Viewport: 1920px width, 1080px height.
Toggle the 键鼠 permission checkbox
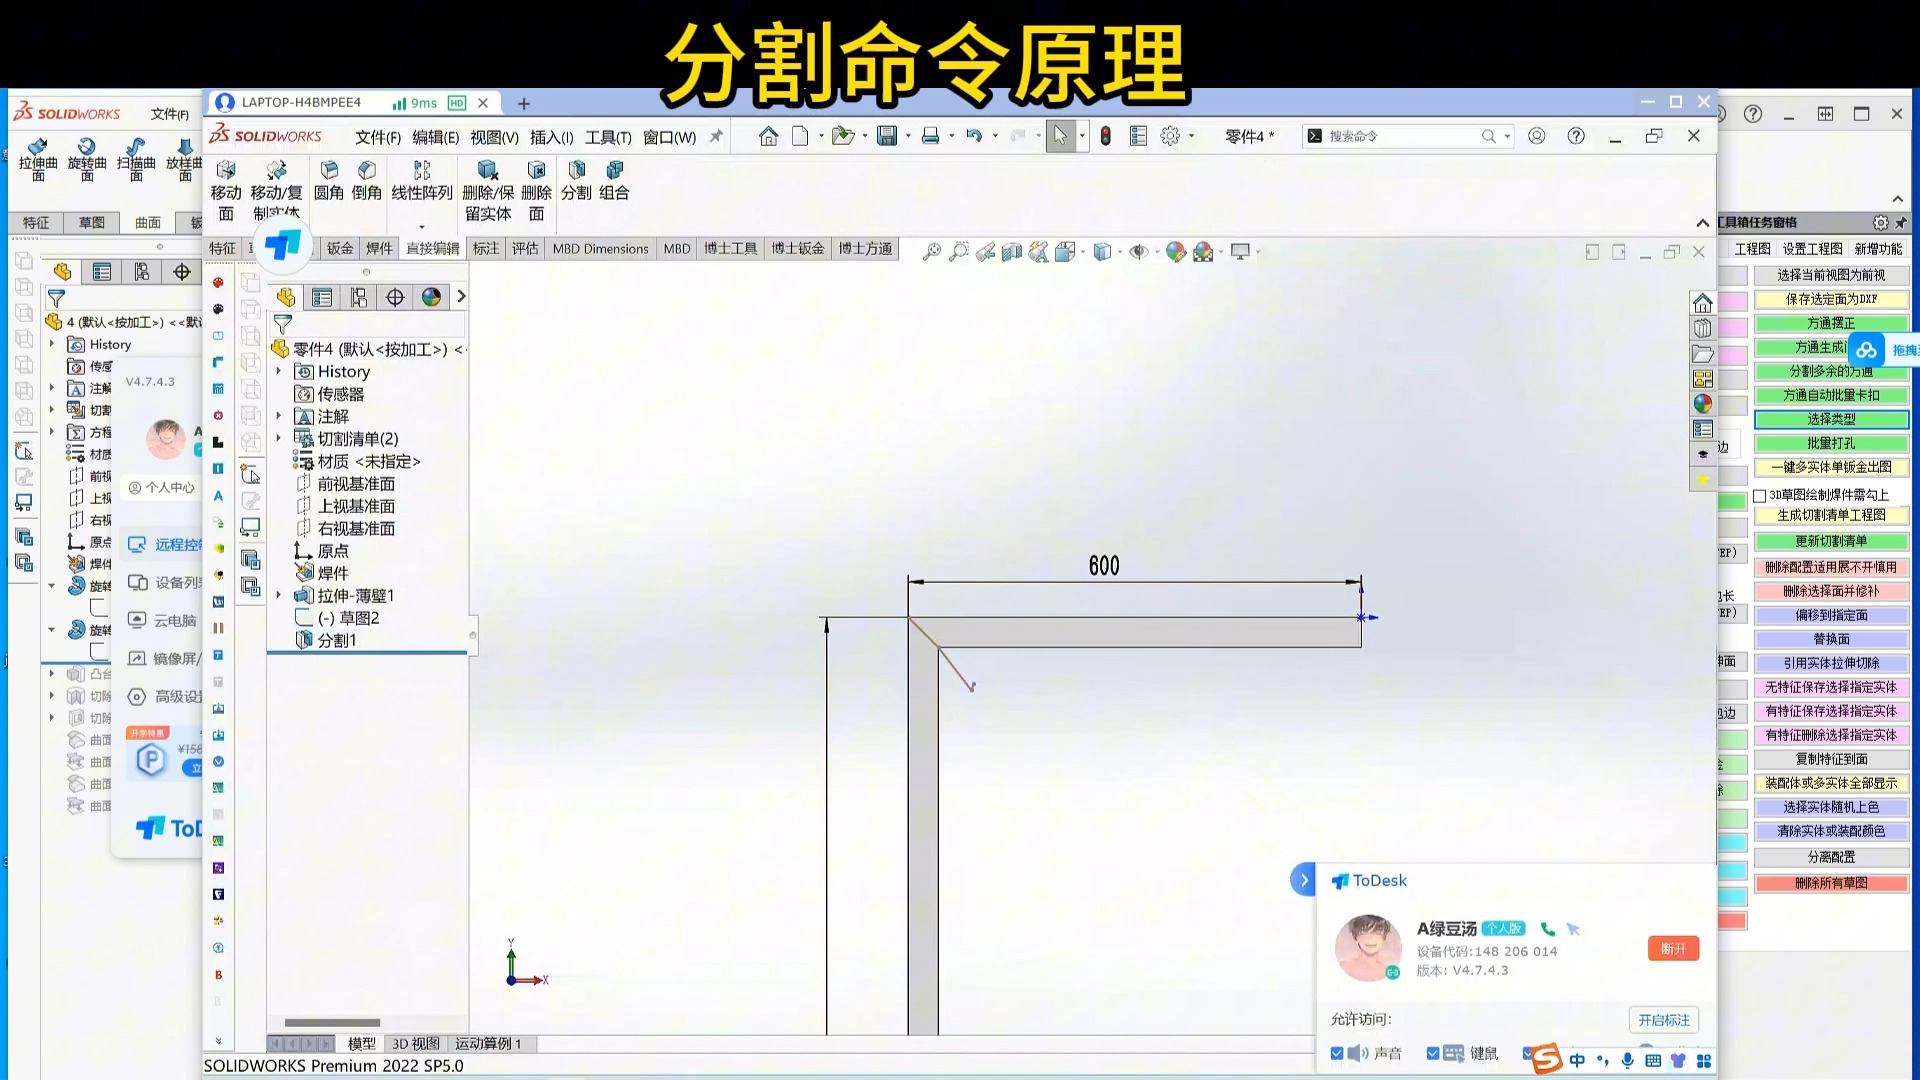click(1432, 1053)
